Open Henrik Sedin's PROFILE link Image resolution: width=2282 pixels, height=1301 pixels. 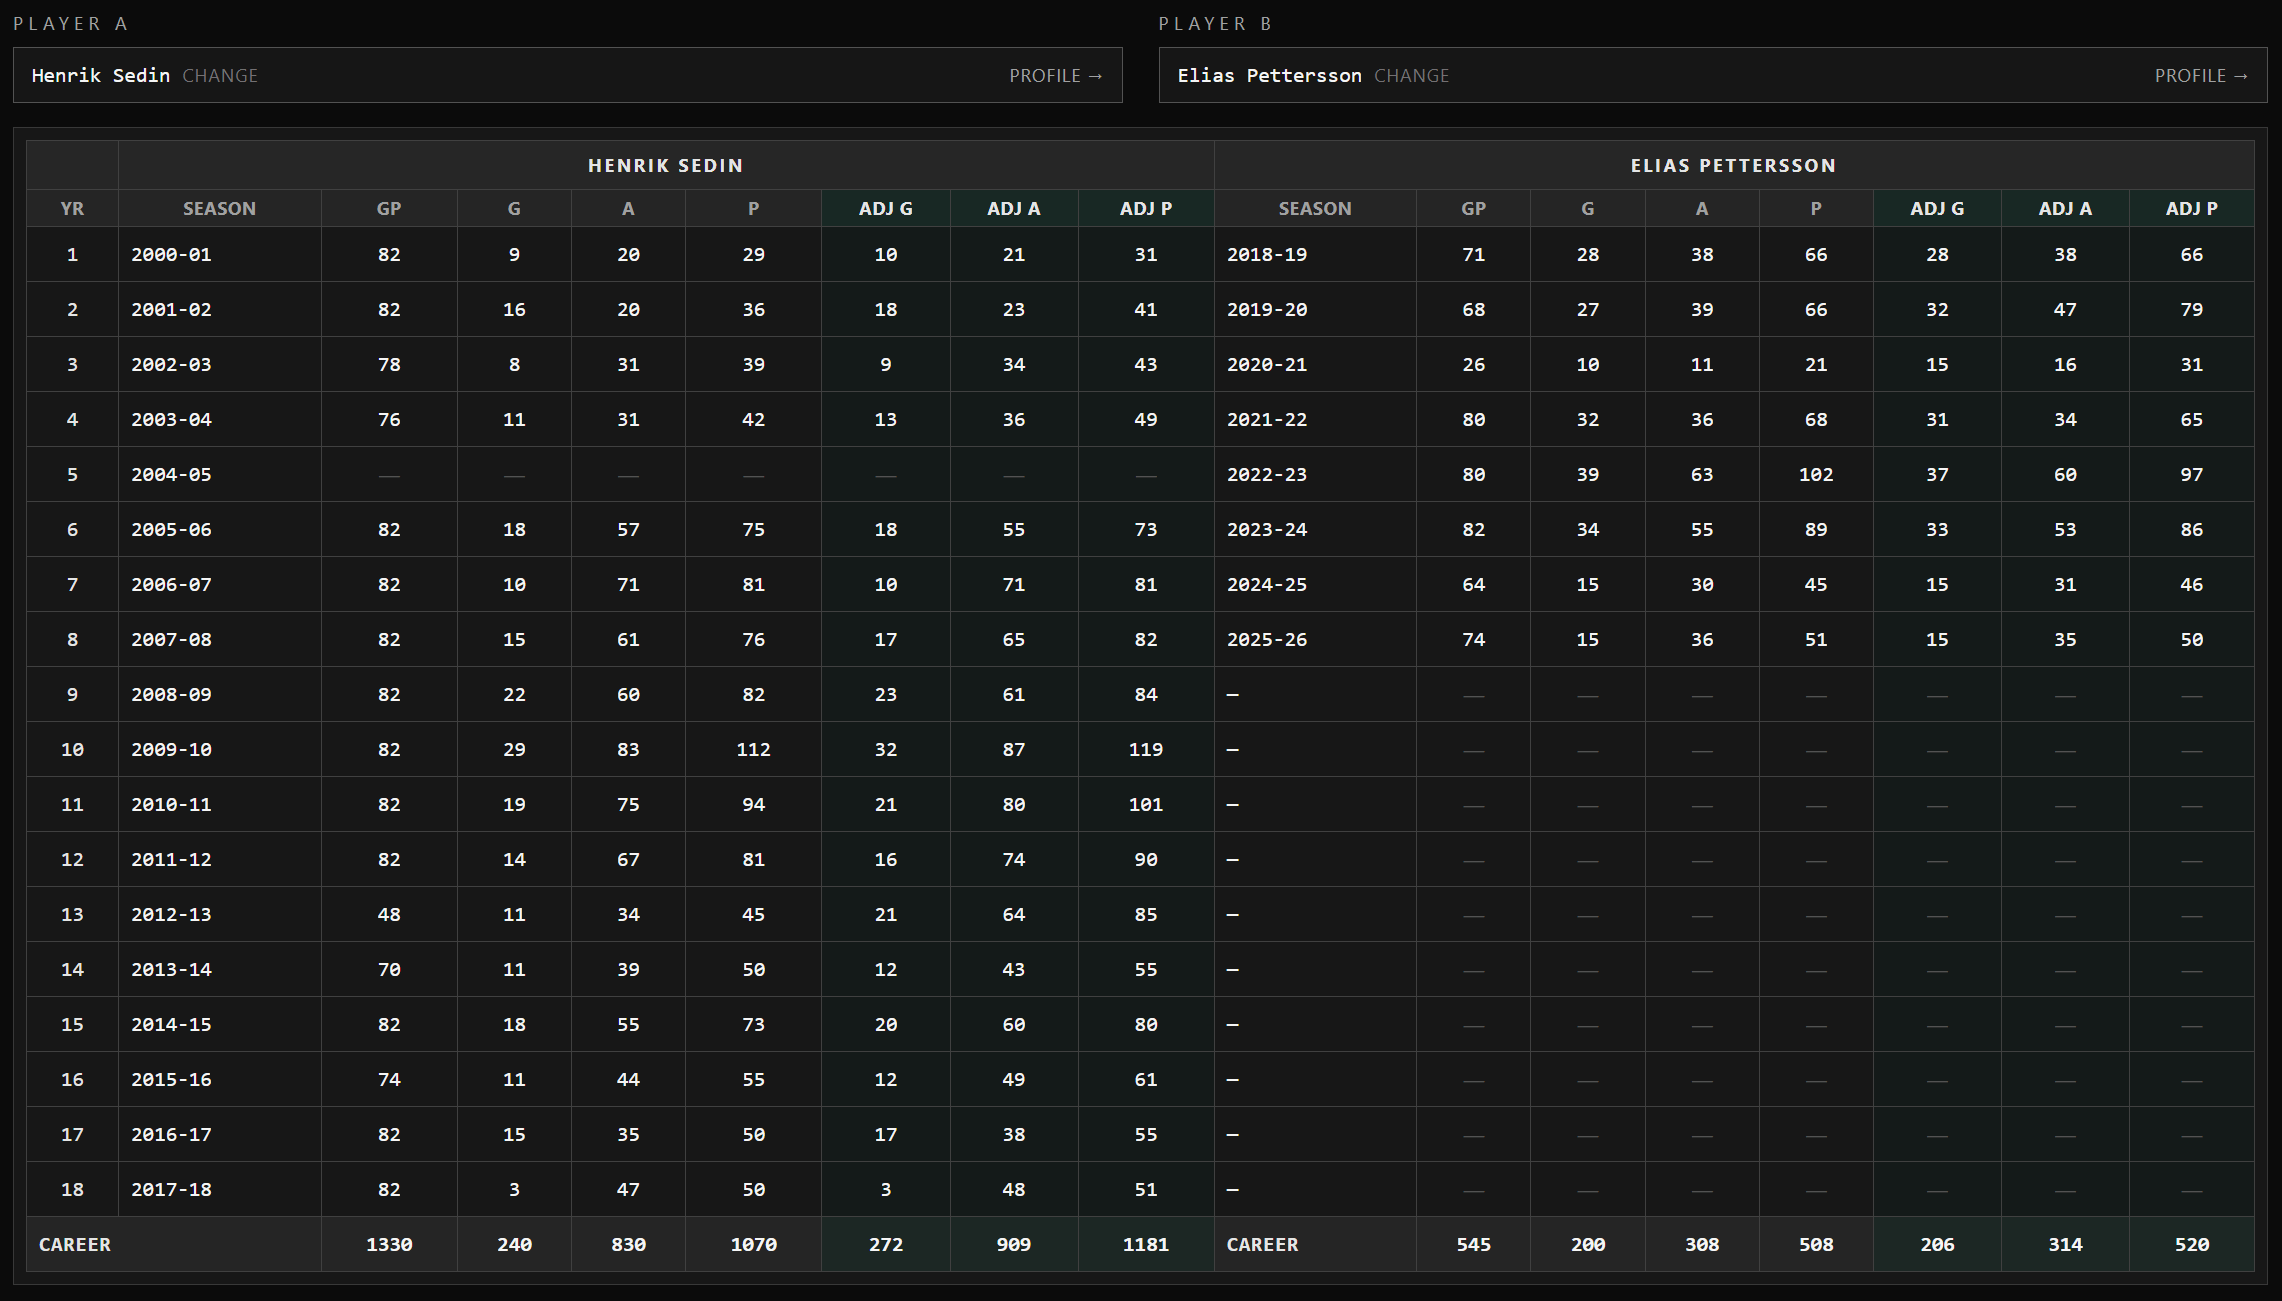[1055, 76]
